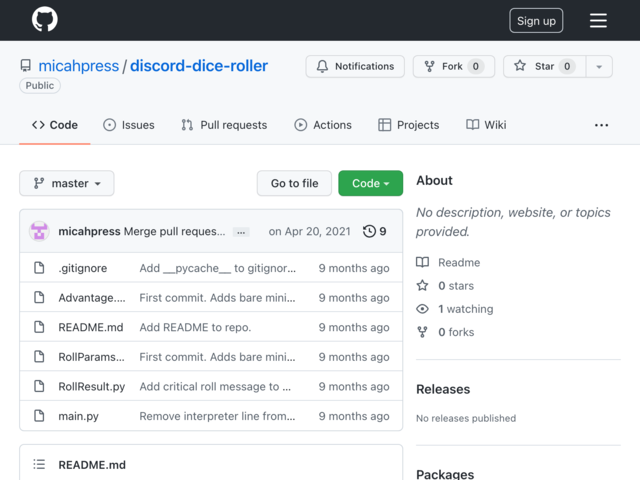Click the book icon beside Readme in About
640x480 pixels.
[422, 262]
